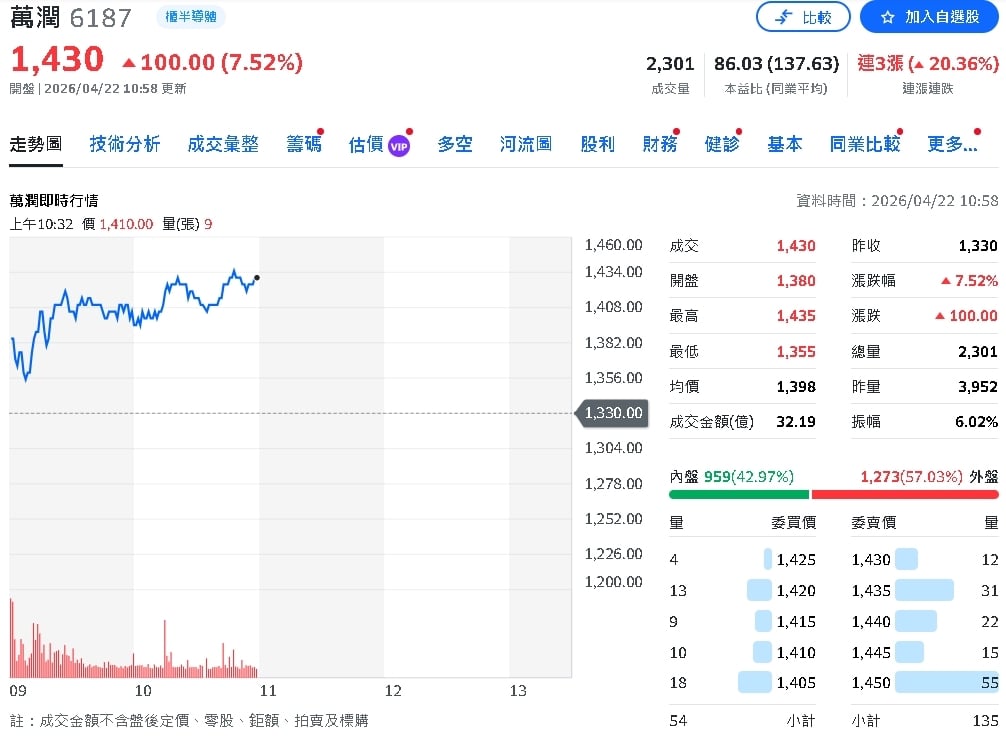
Task: Open the 籌碼 tab
Action: pyautogui.click(x=304, y=144)
